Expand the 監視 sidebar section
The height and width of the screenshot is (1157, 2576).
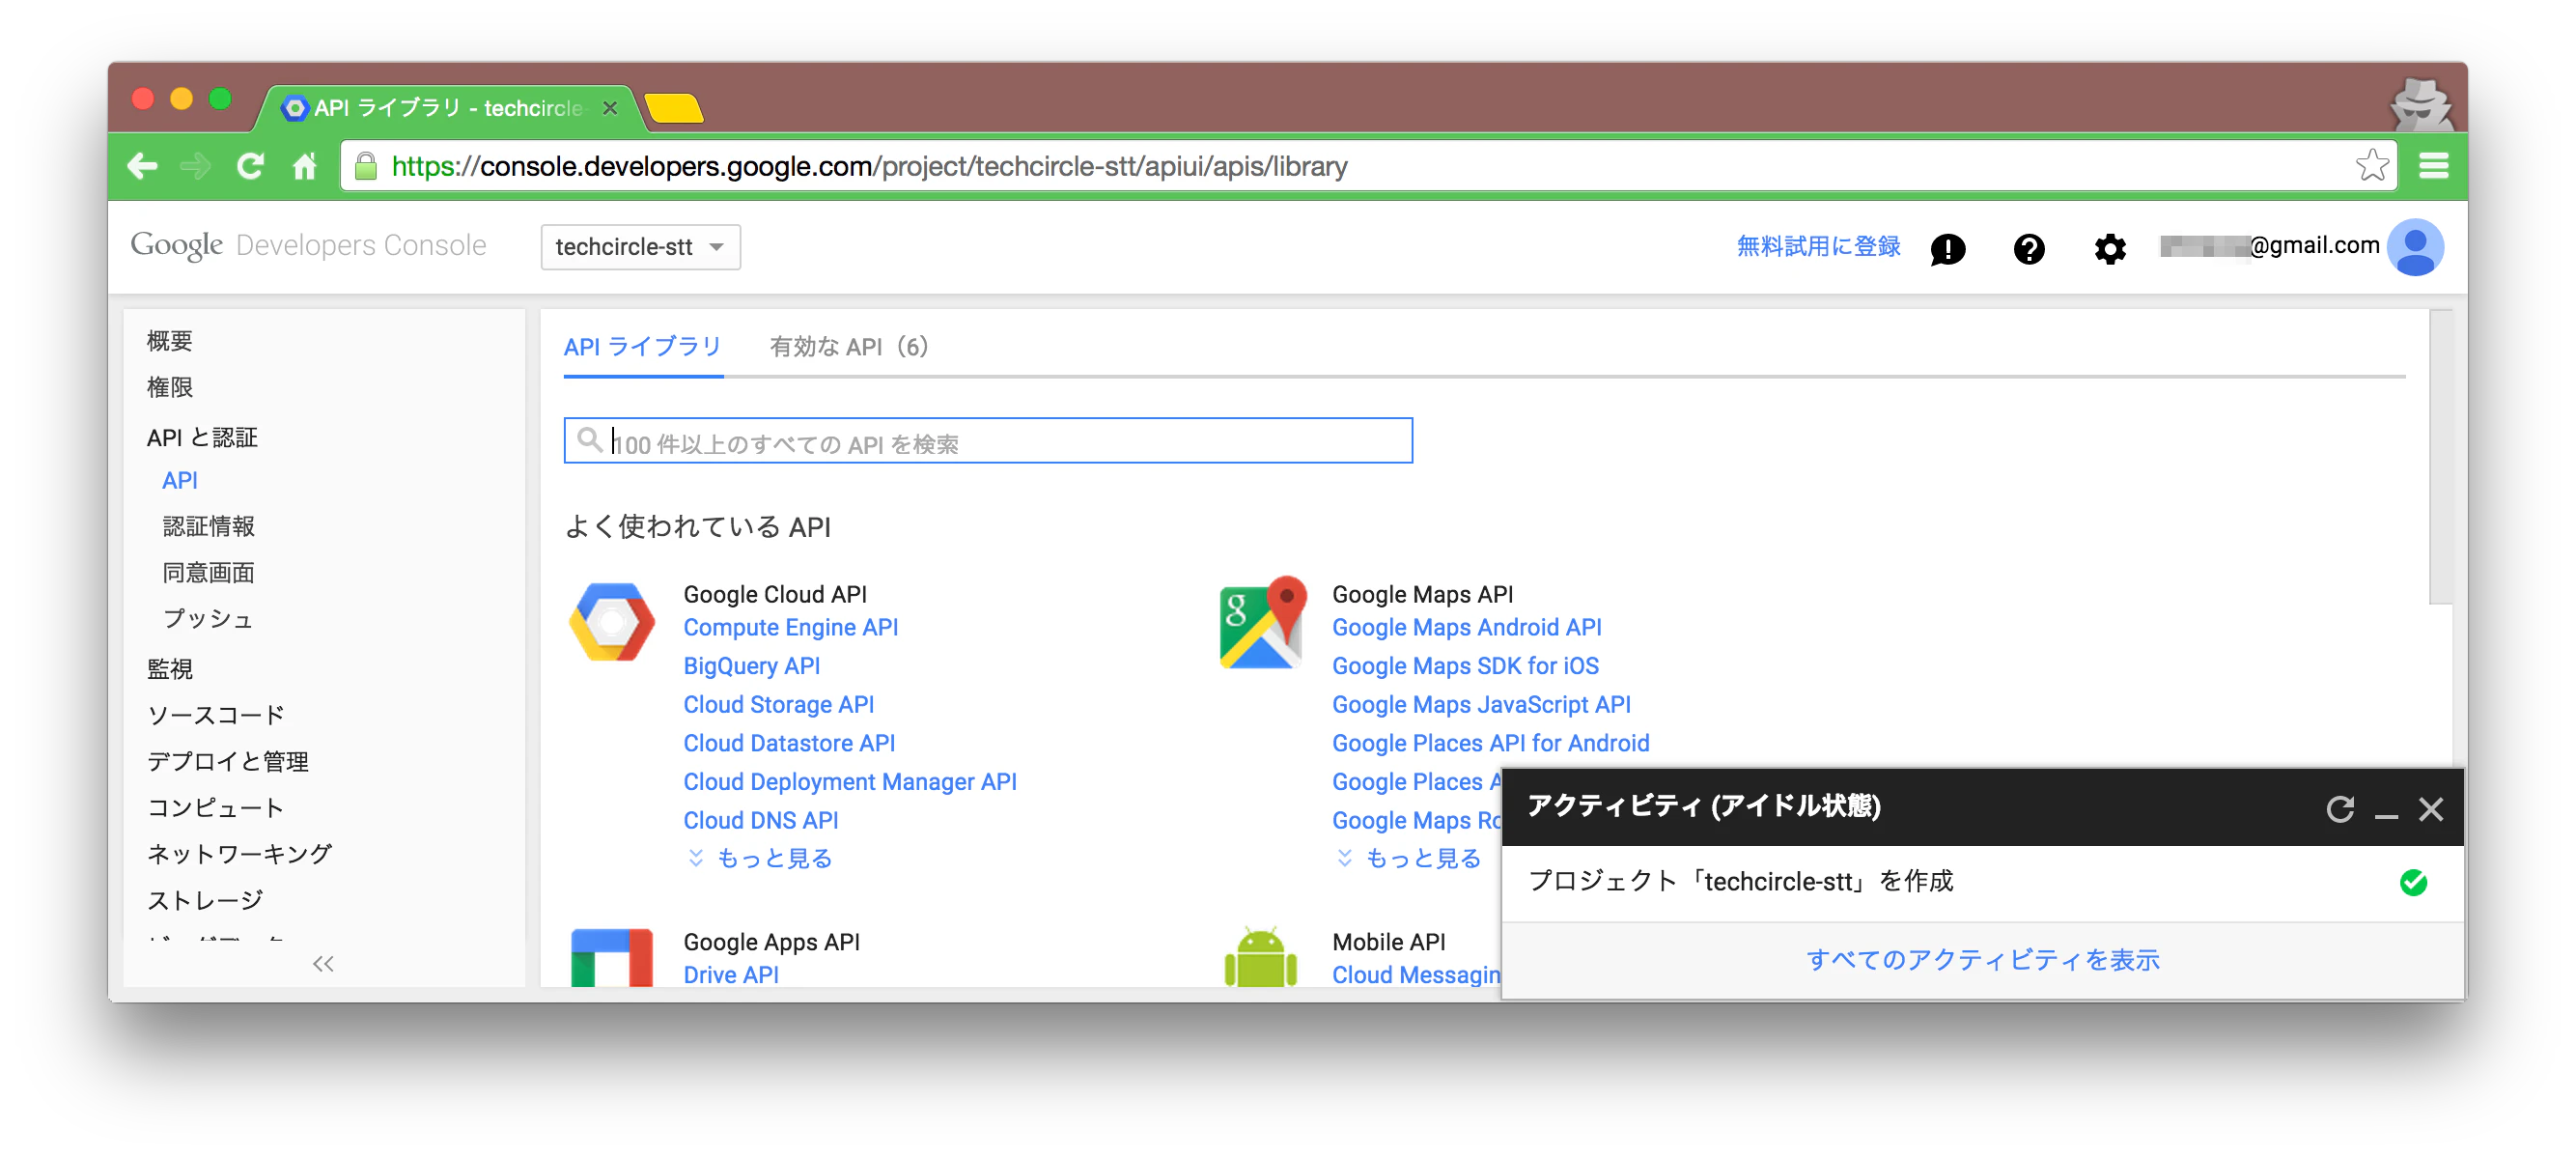coord(170,668)
